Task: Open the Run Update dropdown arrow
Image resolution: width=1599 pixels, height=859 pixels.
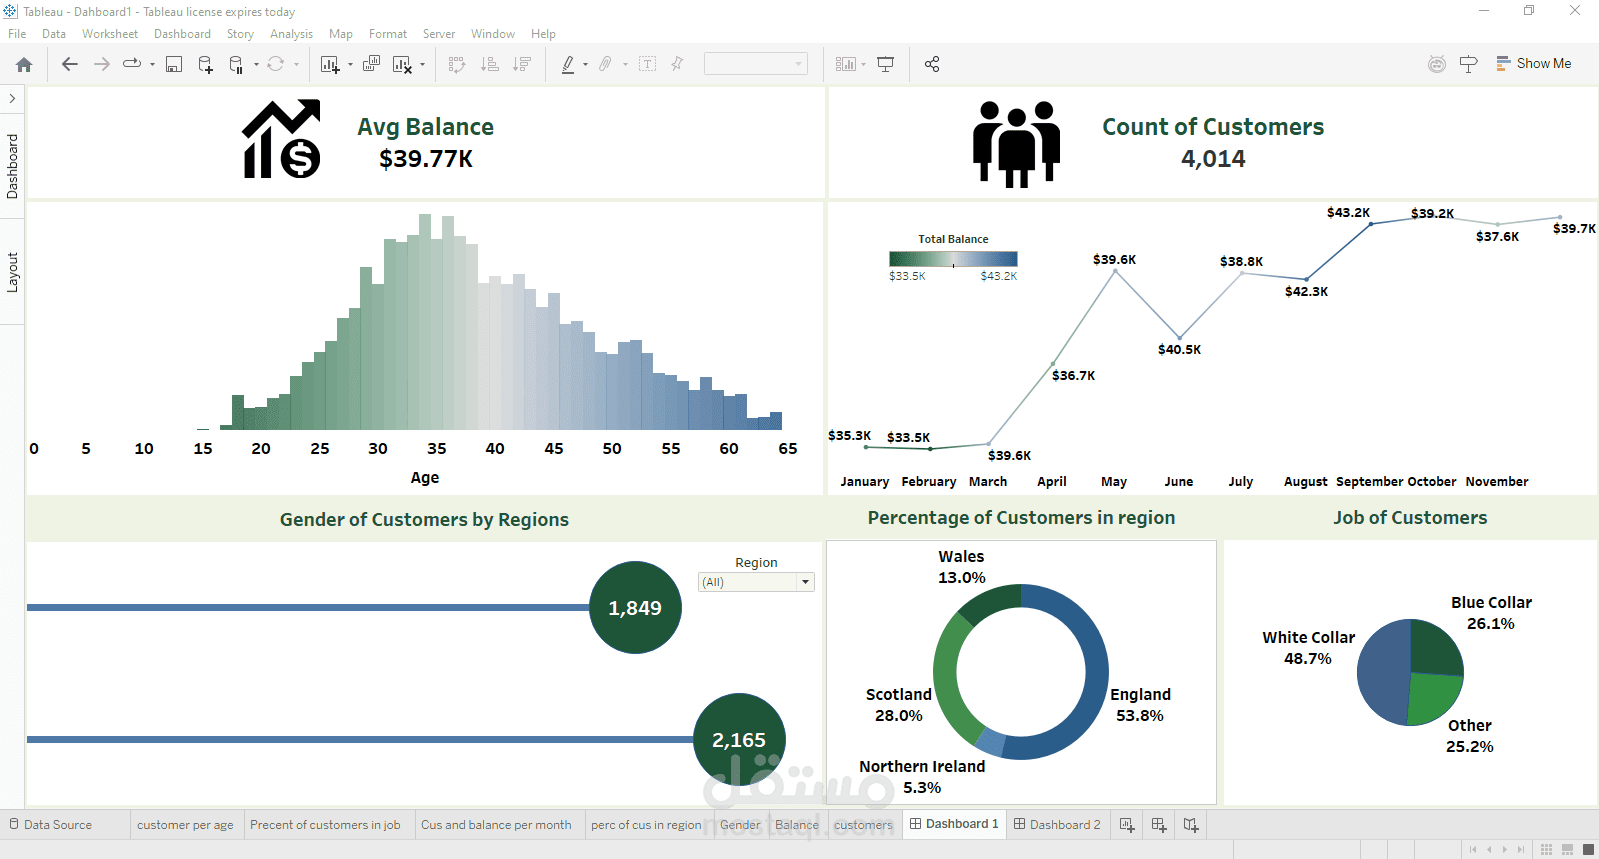Action: 296,65
